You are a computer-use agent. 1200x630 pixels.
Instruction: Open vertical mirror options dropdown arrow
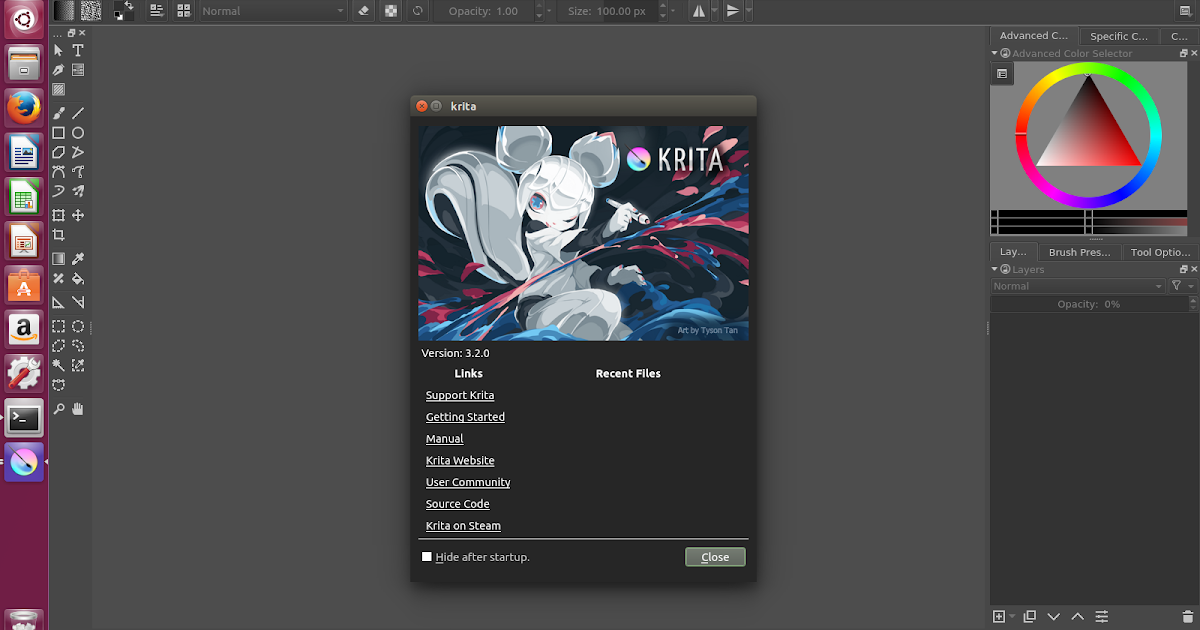[x=749, y=11]
